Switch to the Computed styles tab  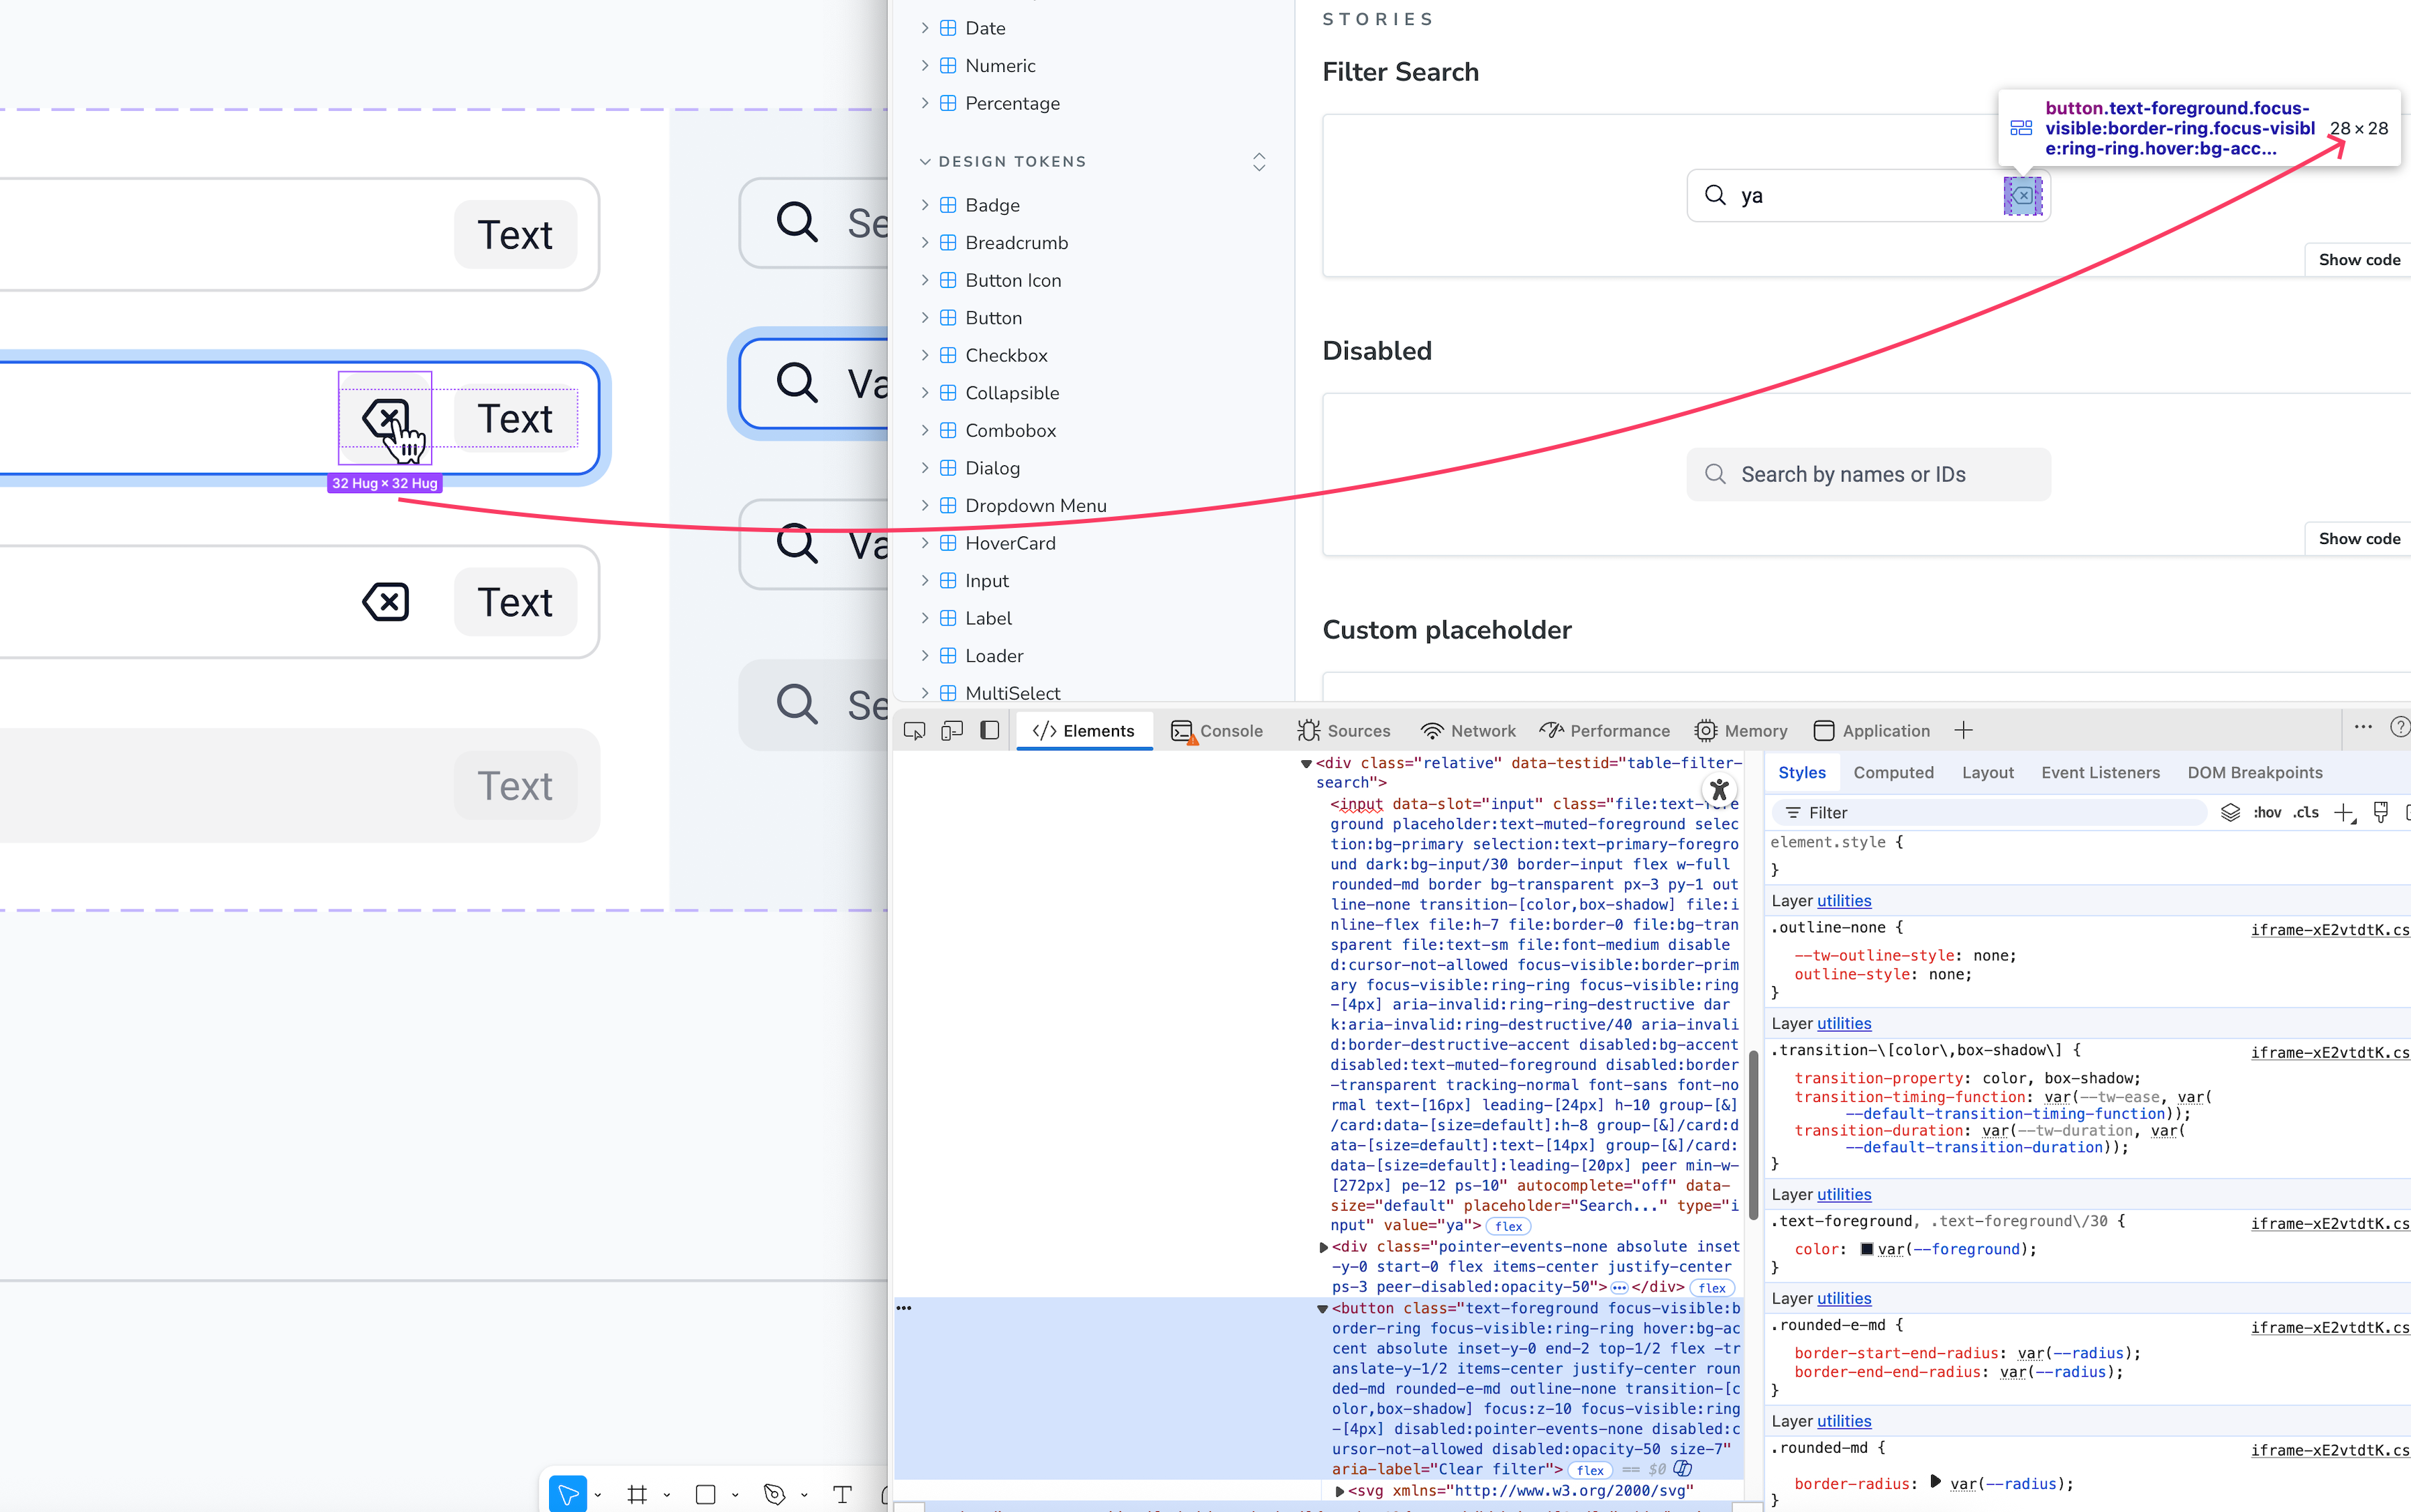[x=1893, y=773]
